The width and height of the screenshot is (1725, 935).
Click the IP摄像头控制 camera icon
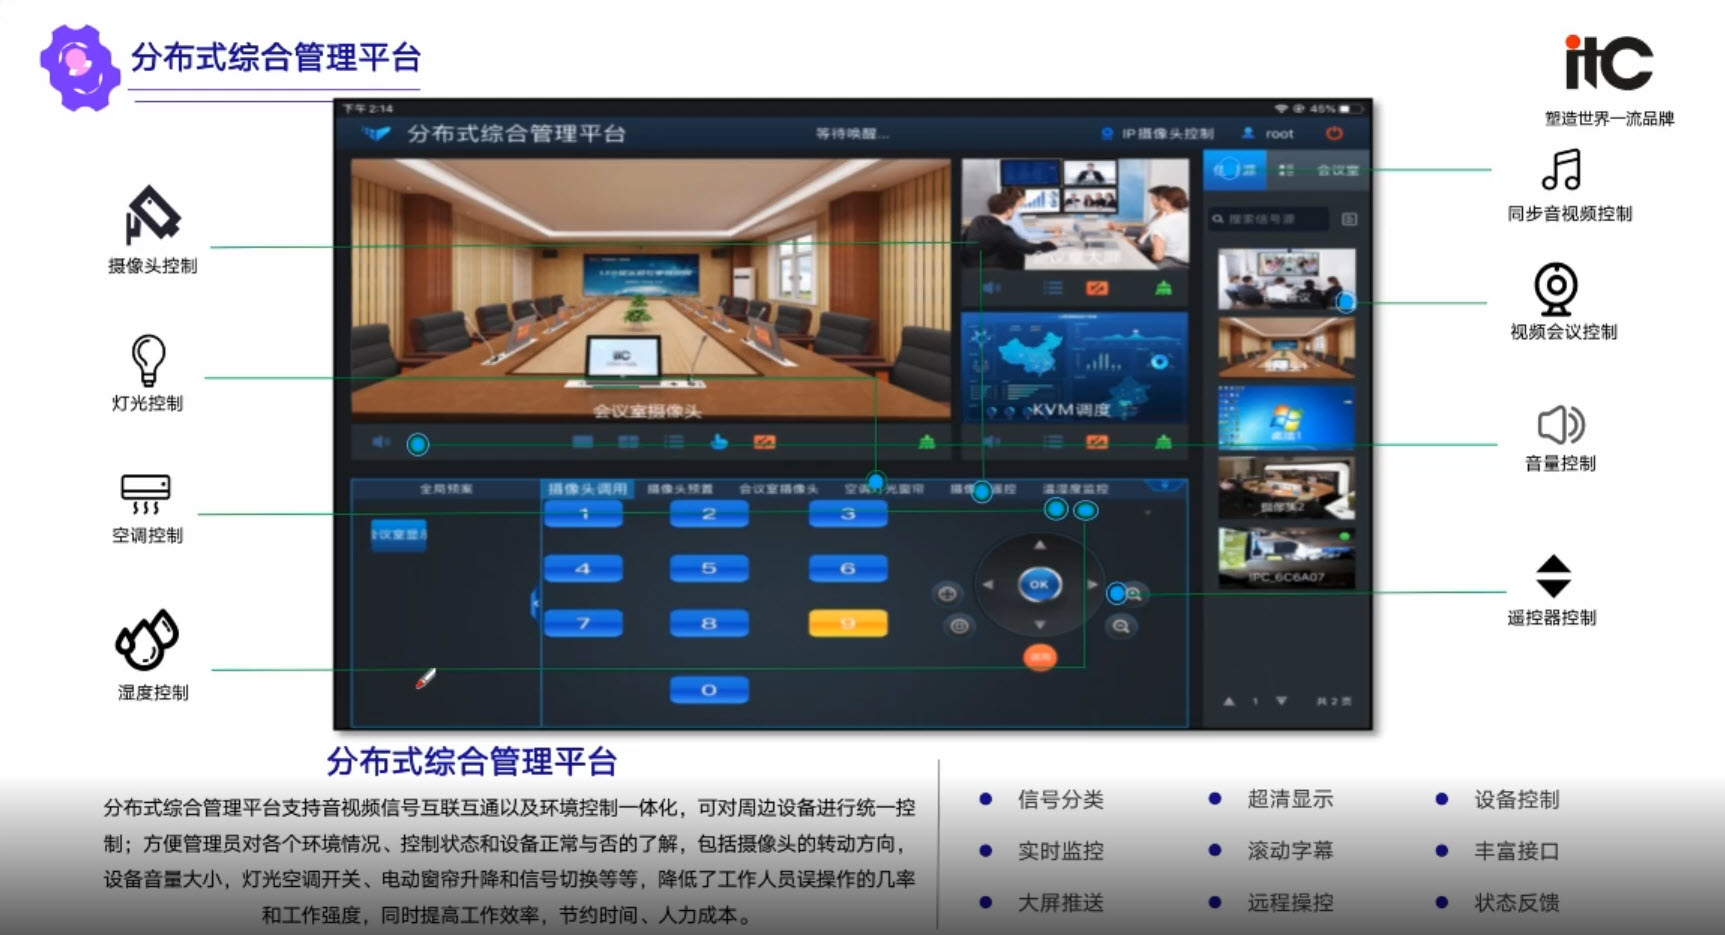[1107, 133]
